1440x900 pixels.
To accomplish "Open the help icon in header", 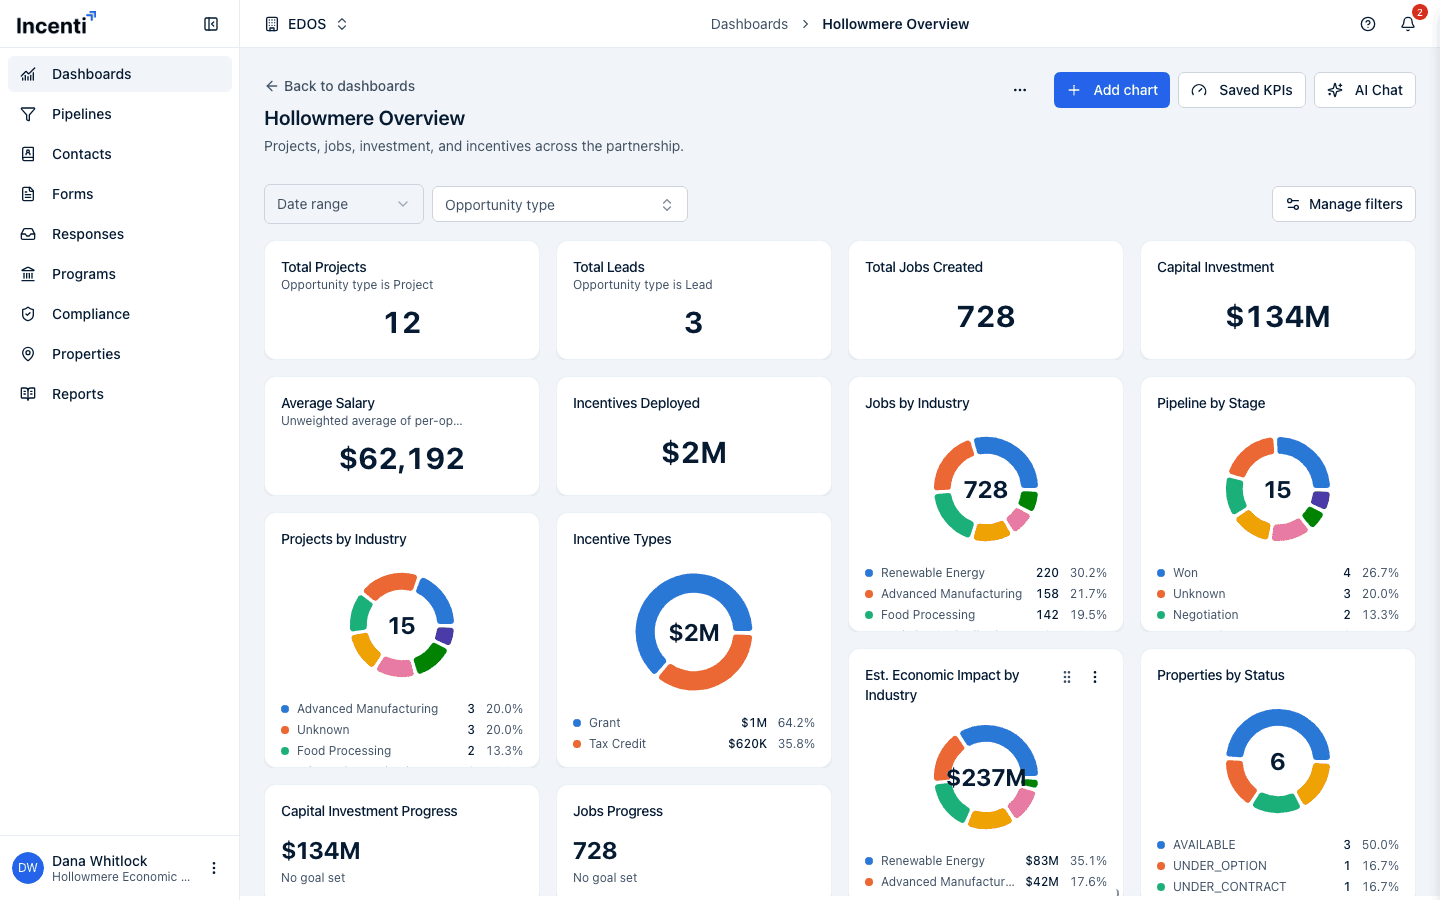I will tap(1368, 24).
